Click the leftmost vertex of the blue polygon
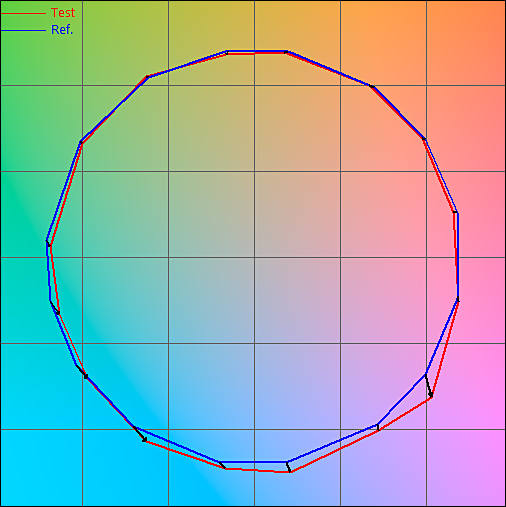This screenshot has width=506, height=507. 47,240
